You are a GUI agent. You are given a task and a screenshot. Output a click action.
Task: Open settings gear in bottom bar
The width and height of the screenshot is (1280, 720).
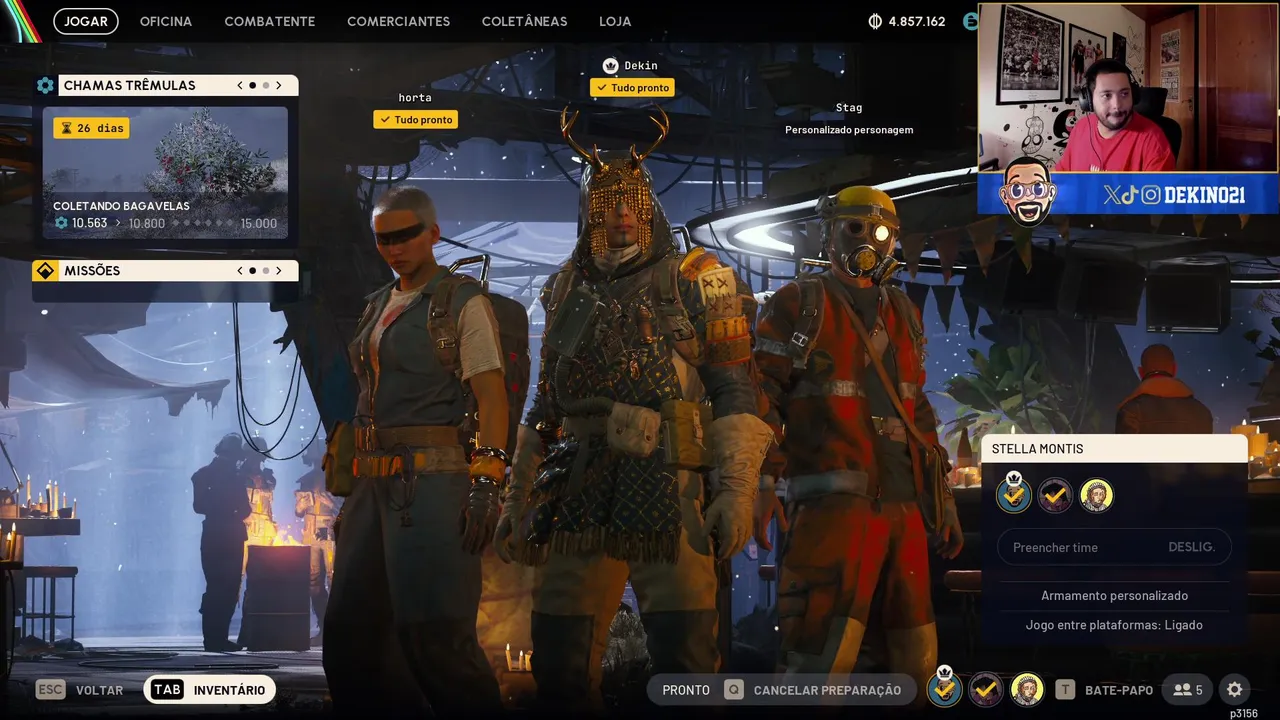(1235, 690)
